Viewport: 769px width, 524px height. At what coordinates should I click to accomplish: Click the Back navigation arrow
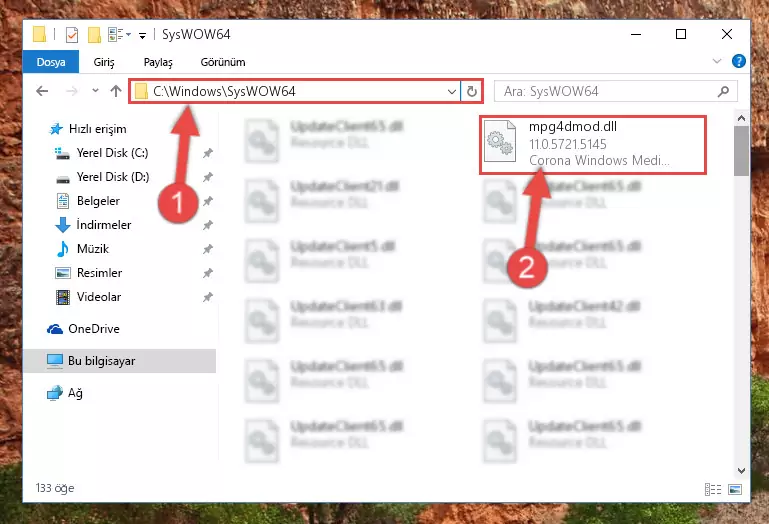(43, 91)
